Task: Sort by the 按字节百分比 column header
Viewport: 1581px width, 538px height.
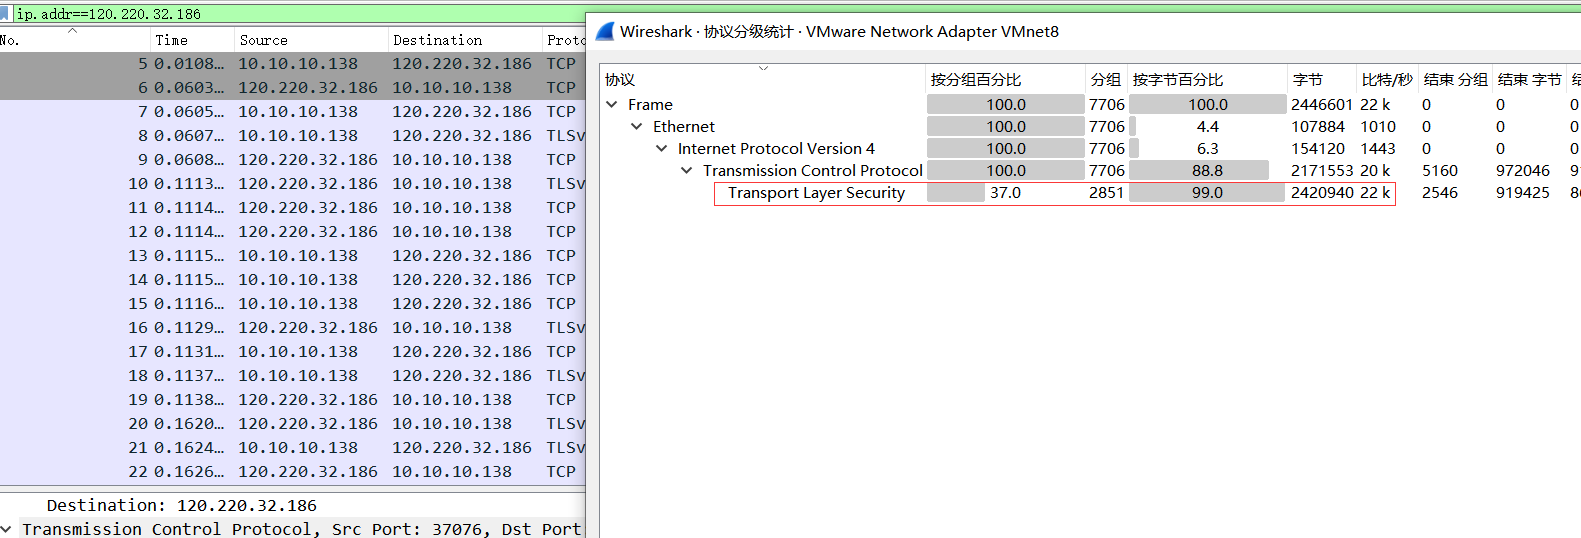Action: (x=1178, y=80)
